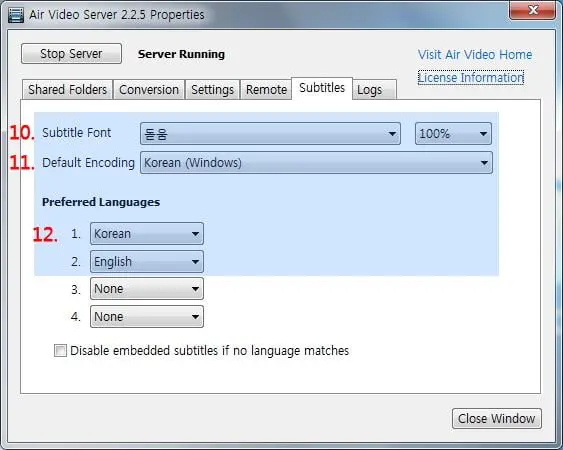This screenshot has width=563, height=450.
Task: Select the Subtitles tab
Action: [x=322, y=88]
